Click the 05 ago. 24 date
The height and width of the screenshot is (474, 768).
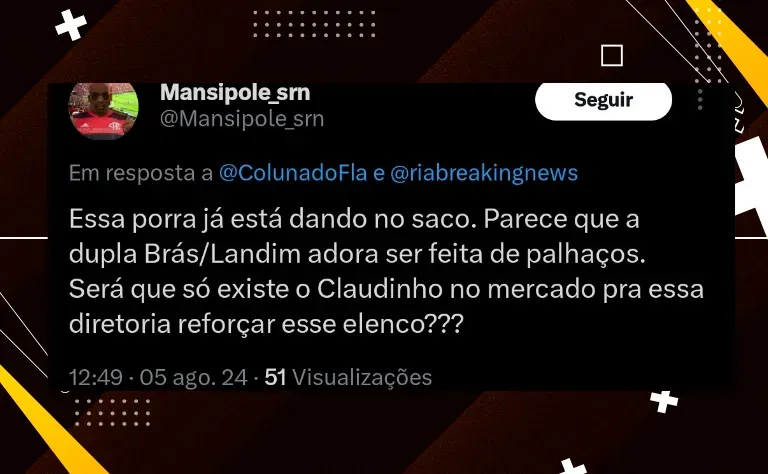point(193,378)
